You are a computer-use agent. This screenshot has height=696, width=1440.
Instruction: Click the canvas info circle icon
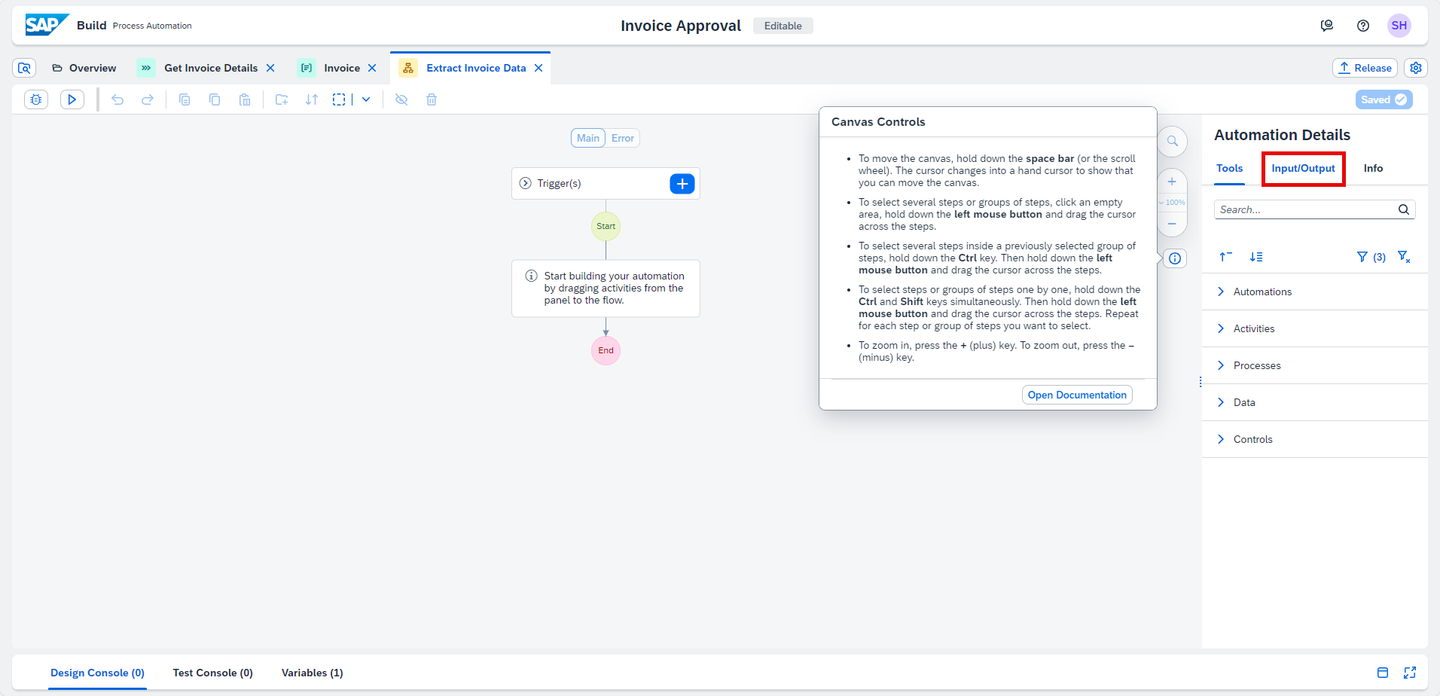[x=1175, y=258]
